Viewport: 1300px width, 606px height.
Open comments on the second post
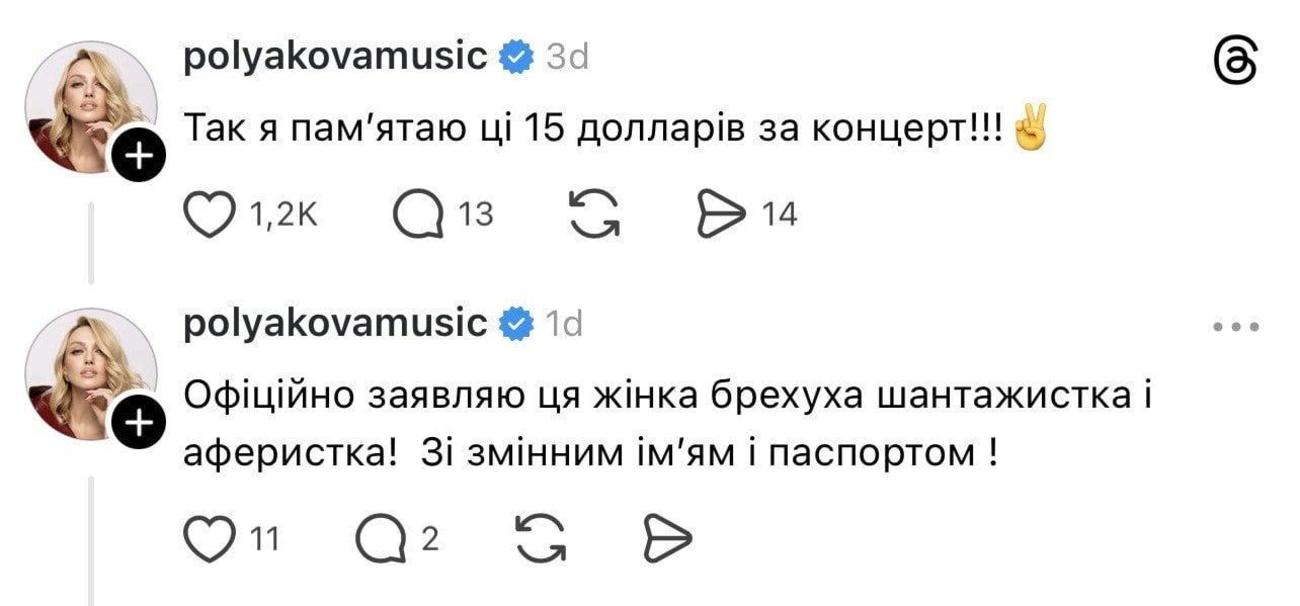point(378,540)
